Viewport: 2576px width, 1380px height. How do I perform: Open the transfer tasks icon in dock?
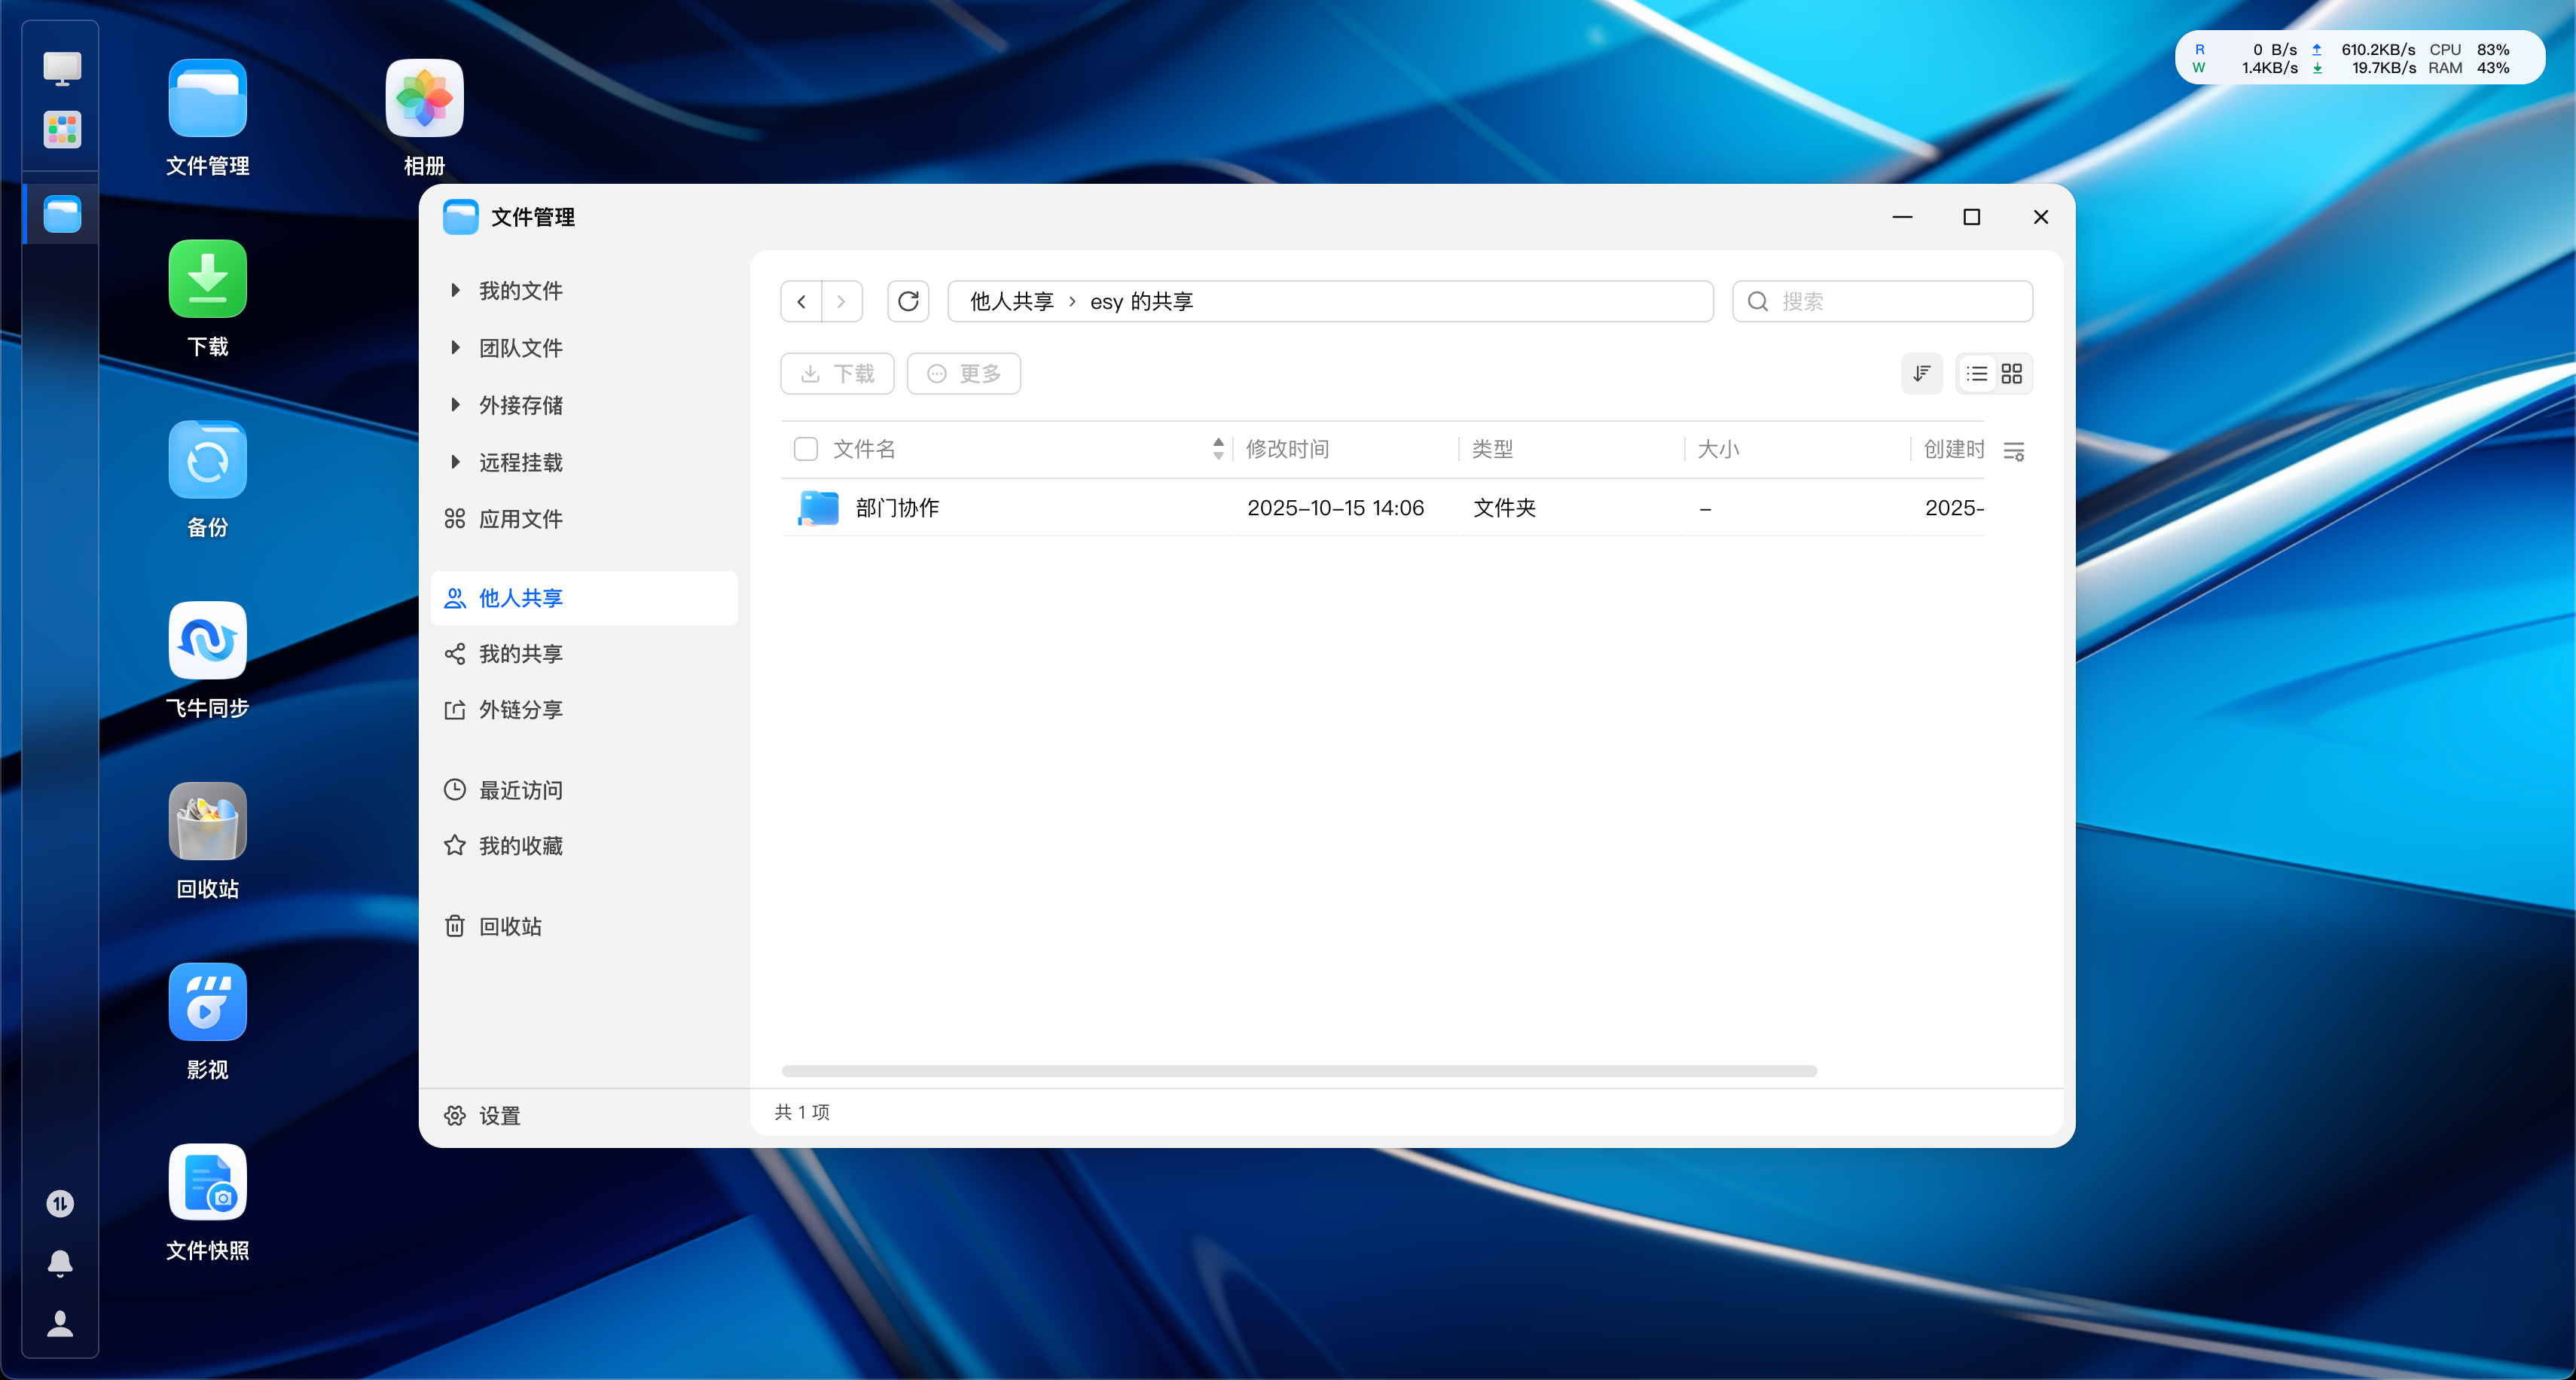(60, 1203)
